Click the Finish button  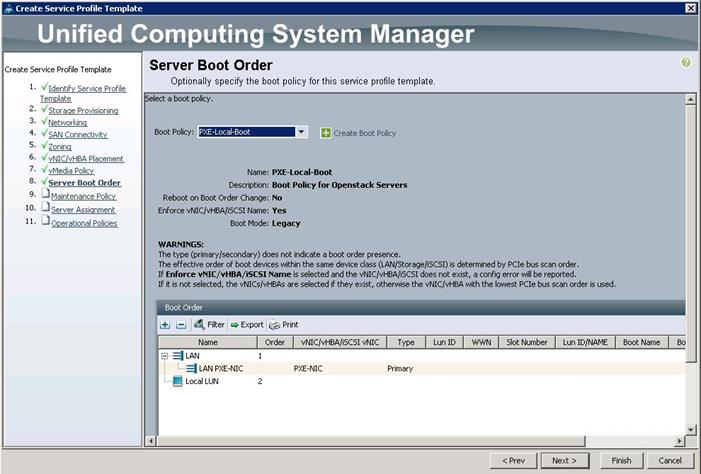(x=621, y=461)
